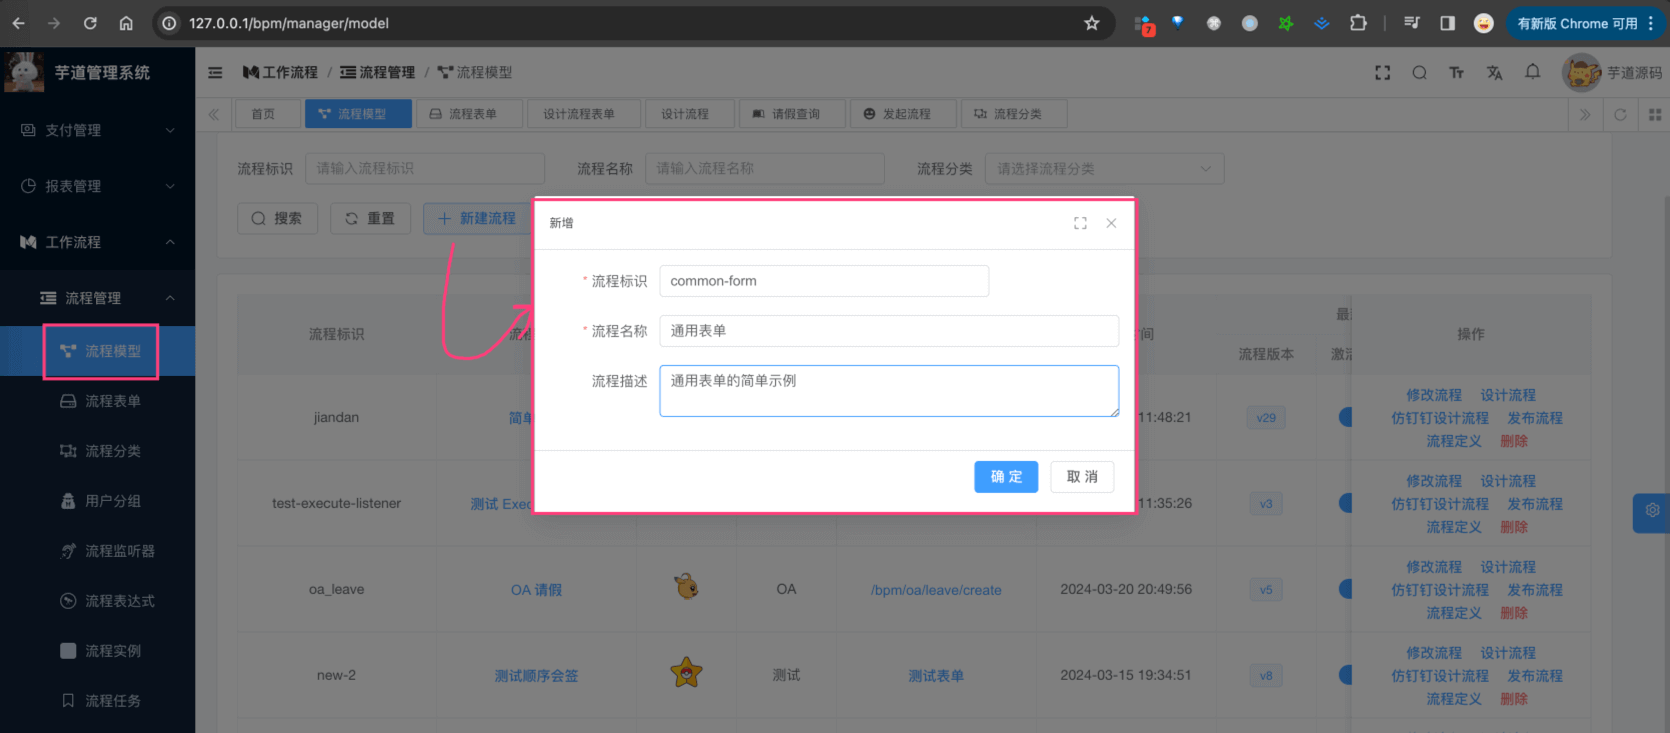Open the language translation icon
The image size is (1670, 733).
[1494, 72]
